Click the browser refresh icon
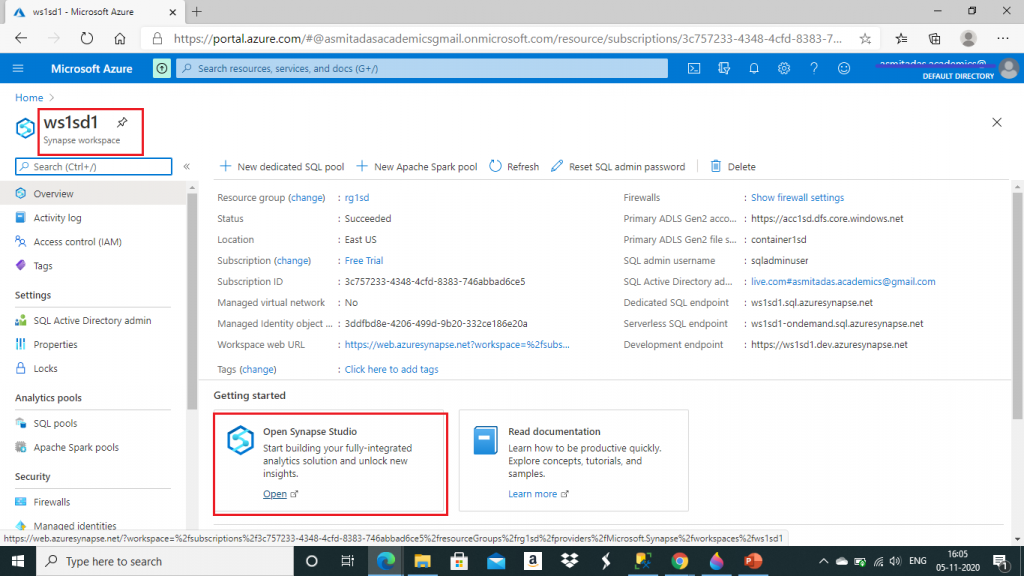The height and width of the screenshot is (576, 1024). [87, 39]
